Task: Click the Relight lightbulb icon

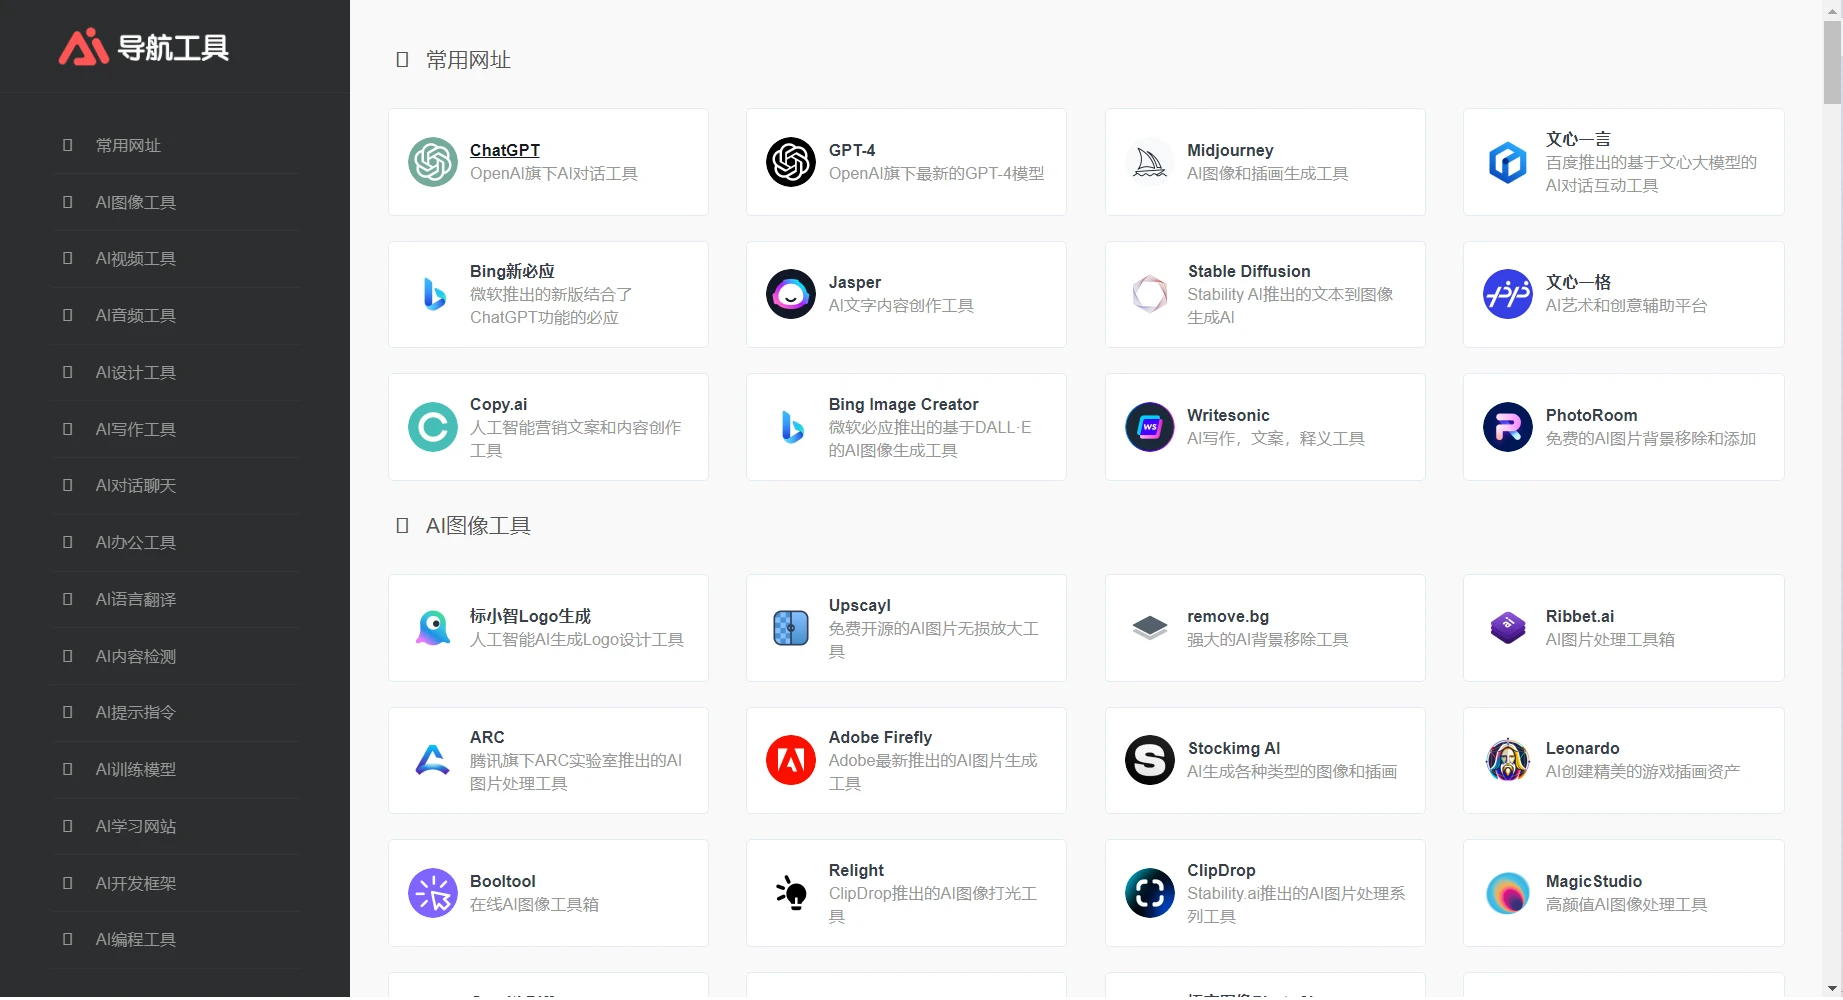Action: (791, 893)
